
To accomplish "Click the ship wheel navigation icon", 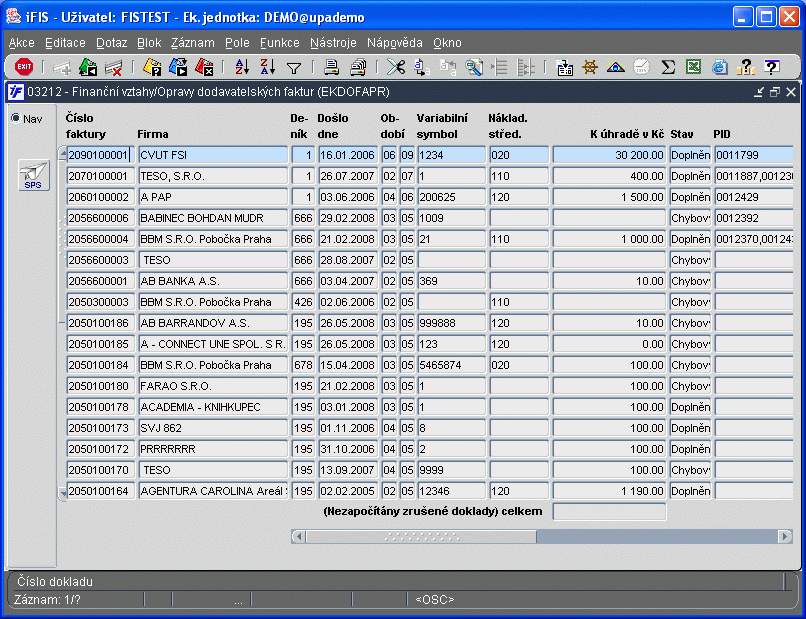I will point(590,67).
